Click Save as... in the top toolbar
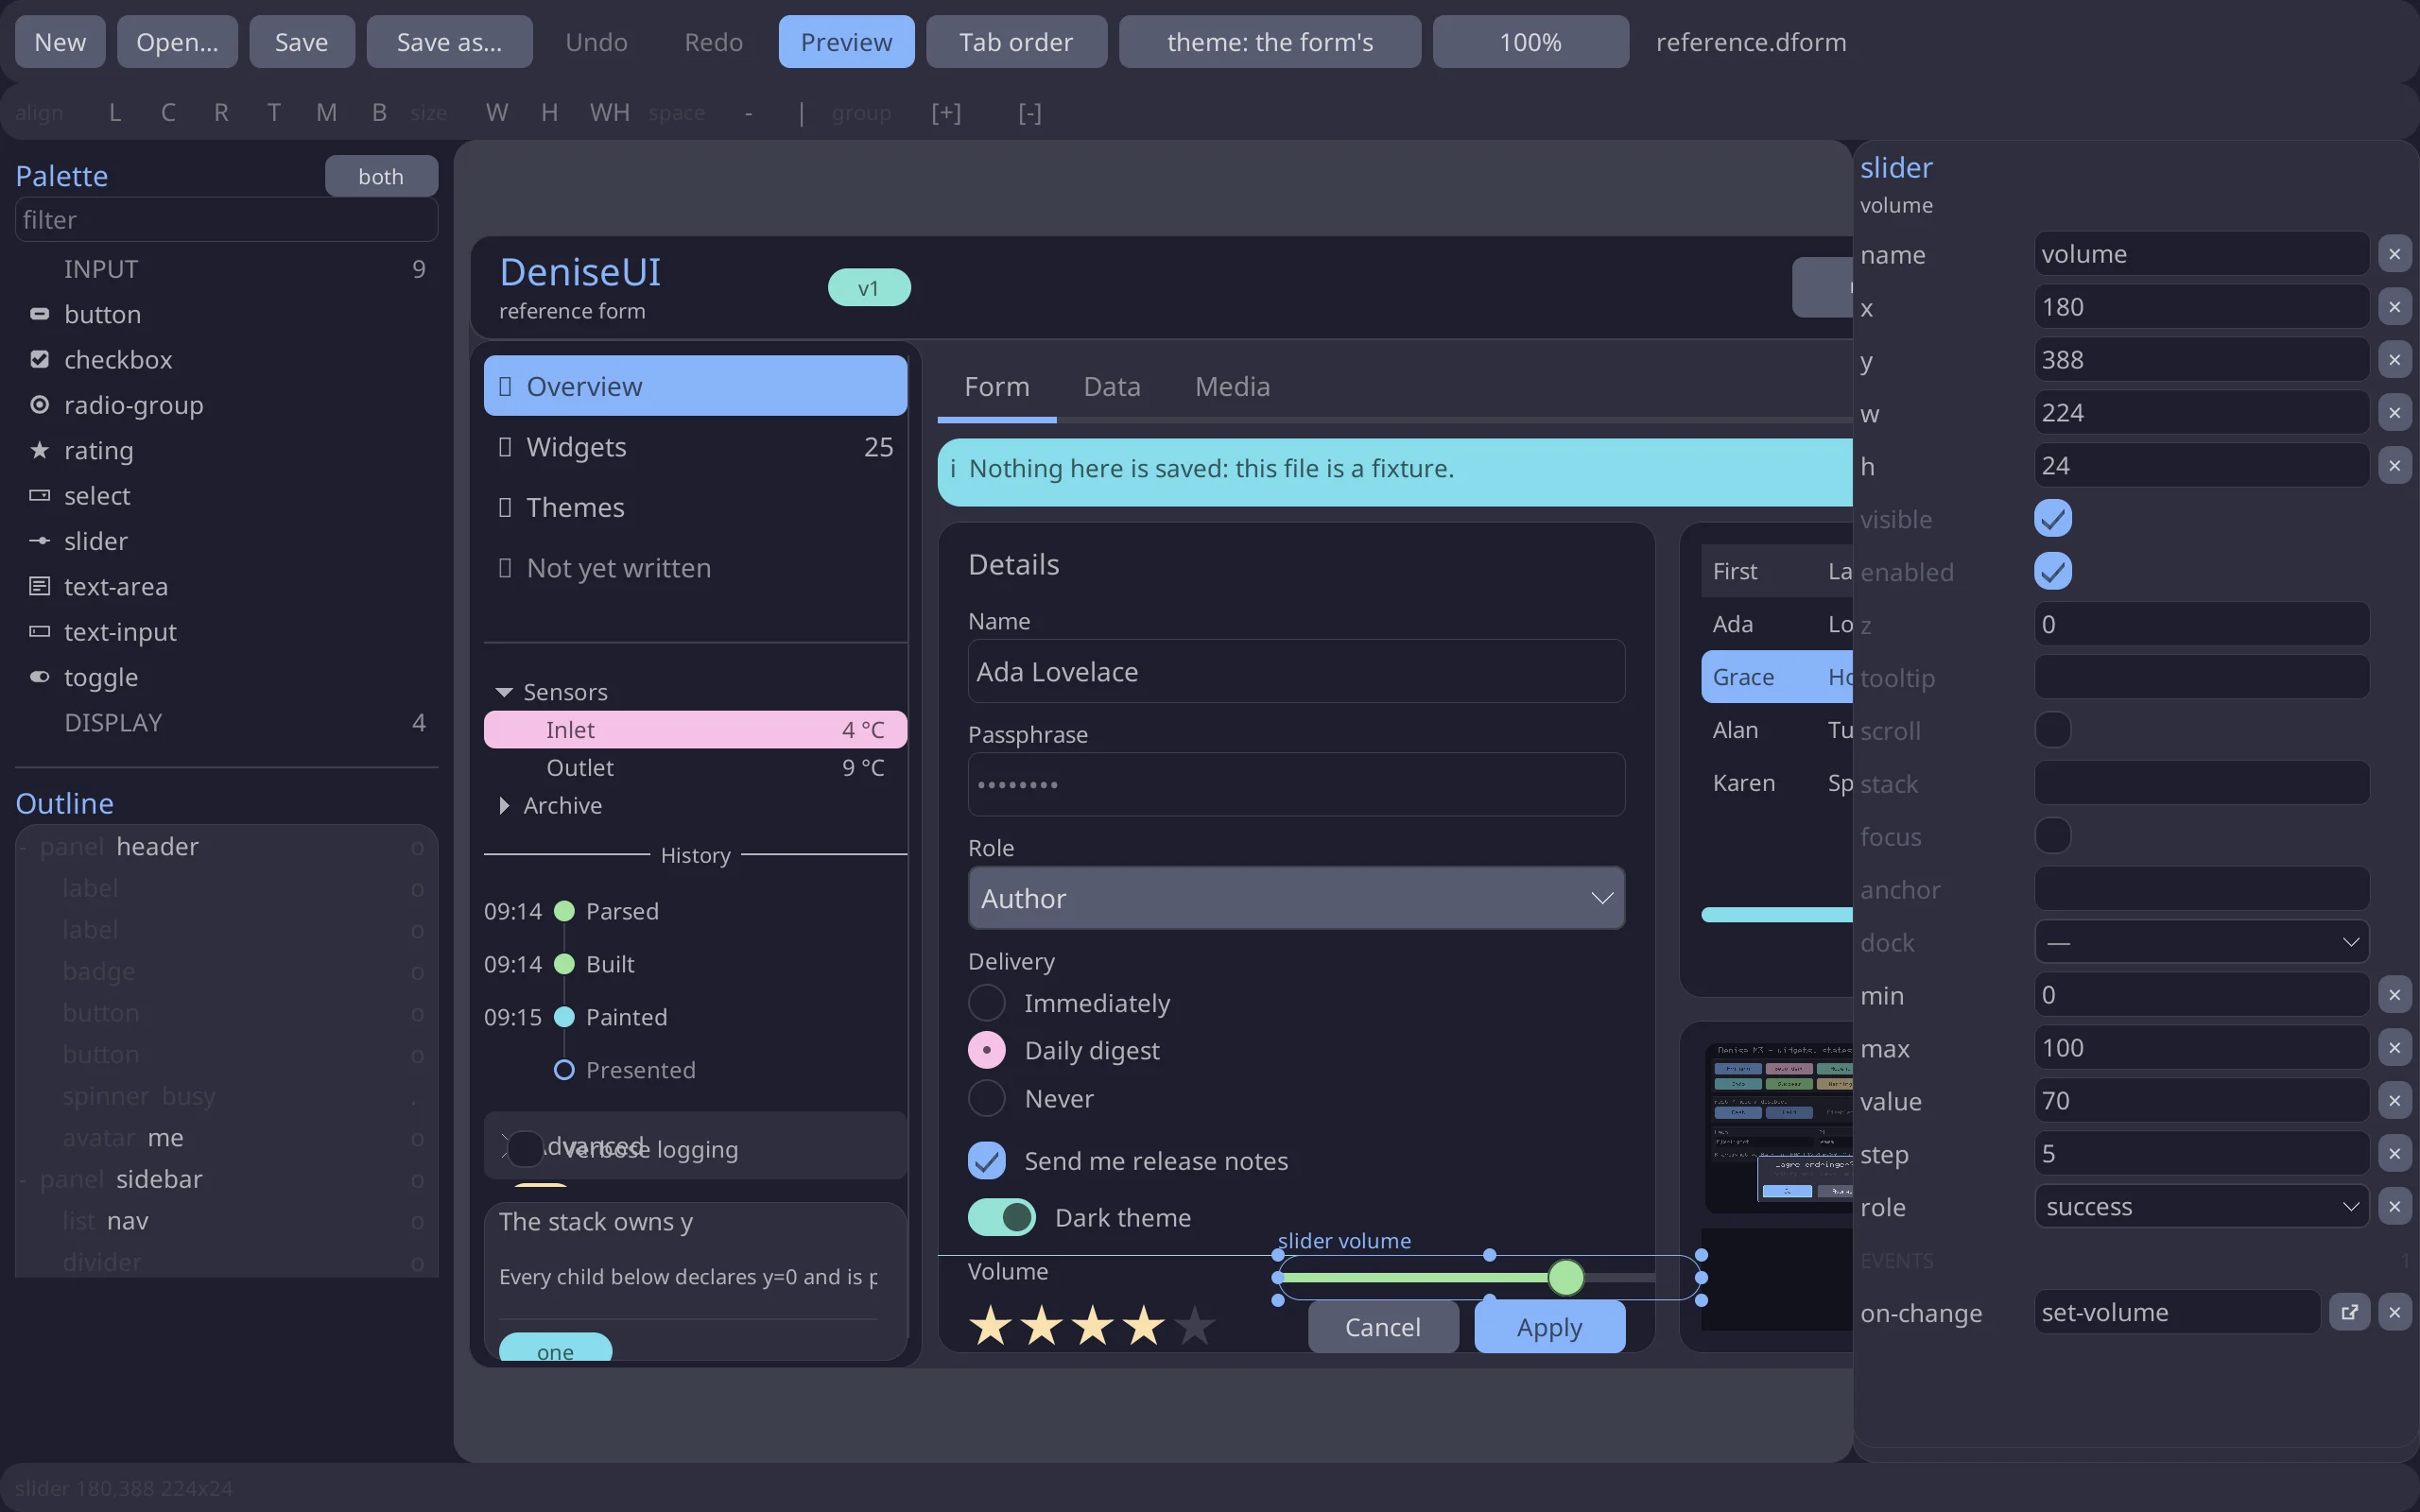 click(x=449, y=42)
